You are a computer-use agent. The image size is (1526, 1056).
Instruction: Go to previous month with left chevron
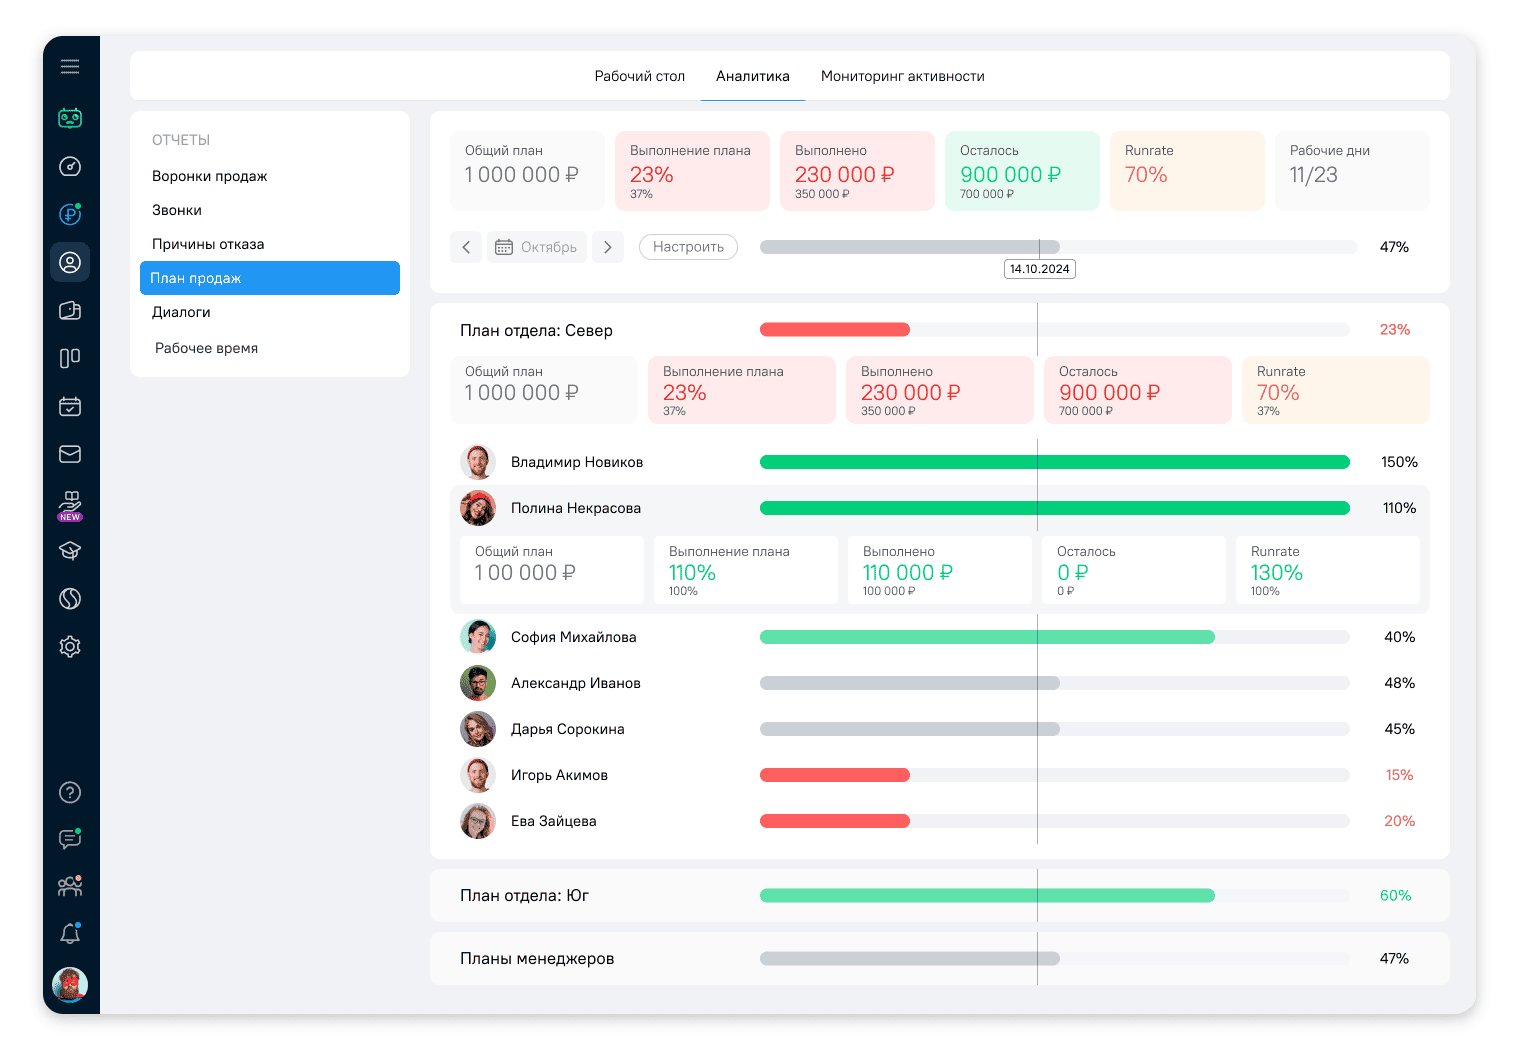pyautogui.click(x=466, y=247)
